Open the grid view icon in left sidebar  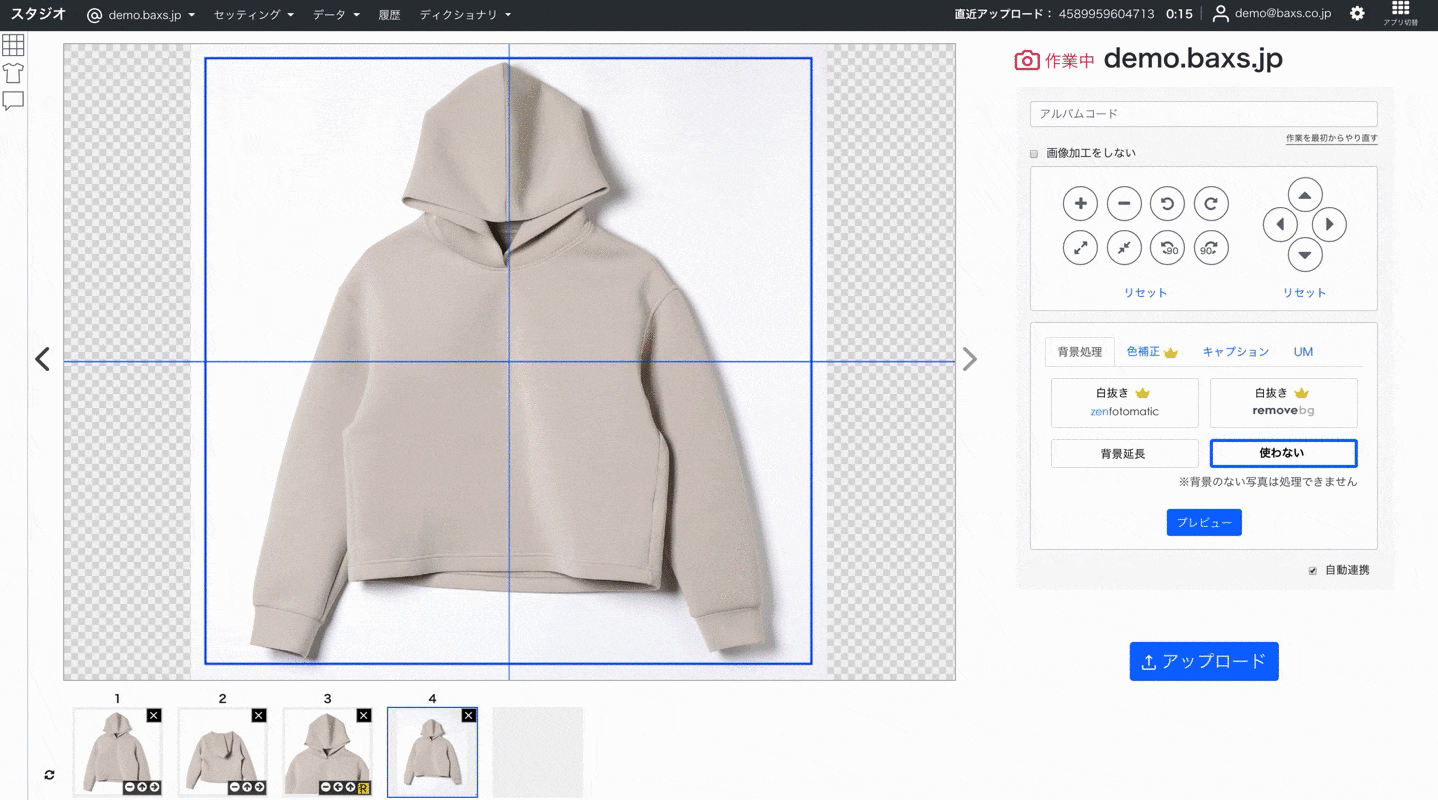(x=13, y=45)
